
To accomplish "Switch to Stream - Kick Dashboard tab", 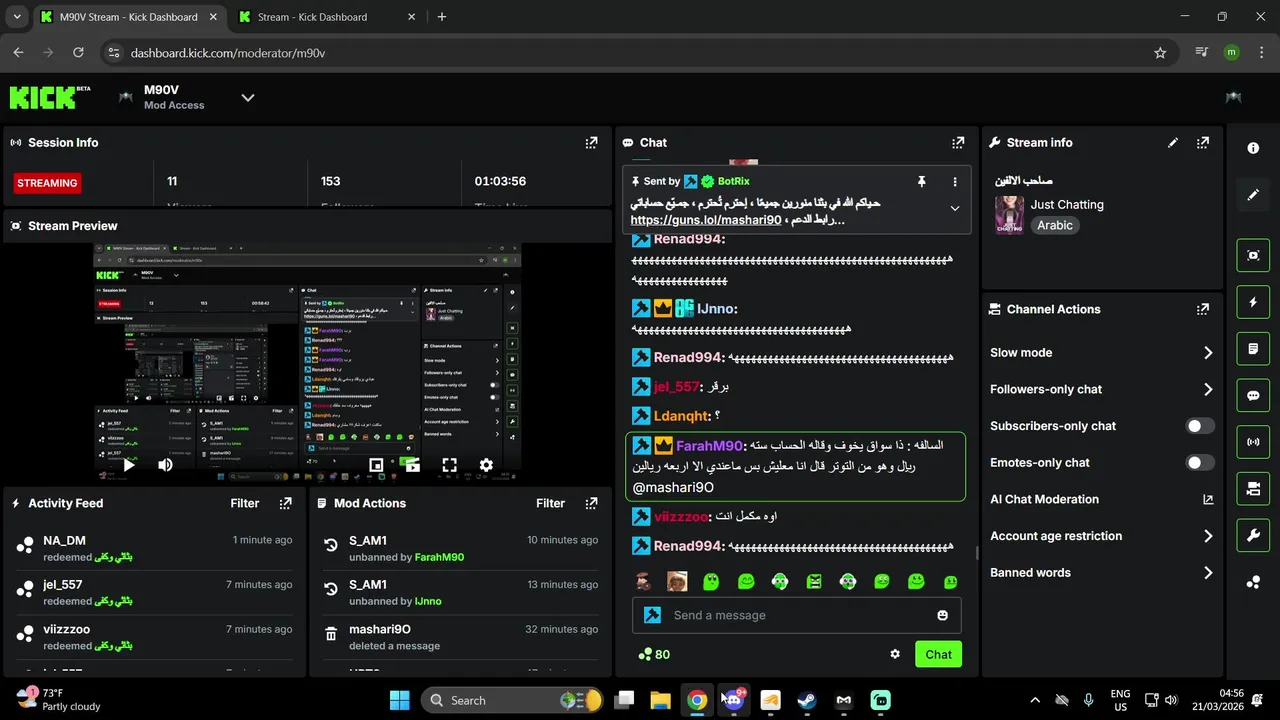I will pyautogui.click(x=329, y=17).
